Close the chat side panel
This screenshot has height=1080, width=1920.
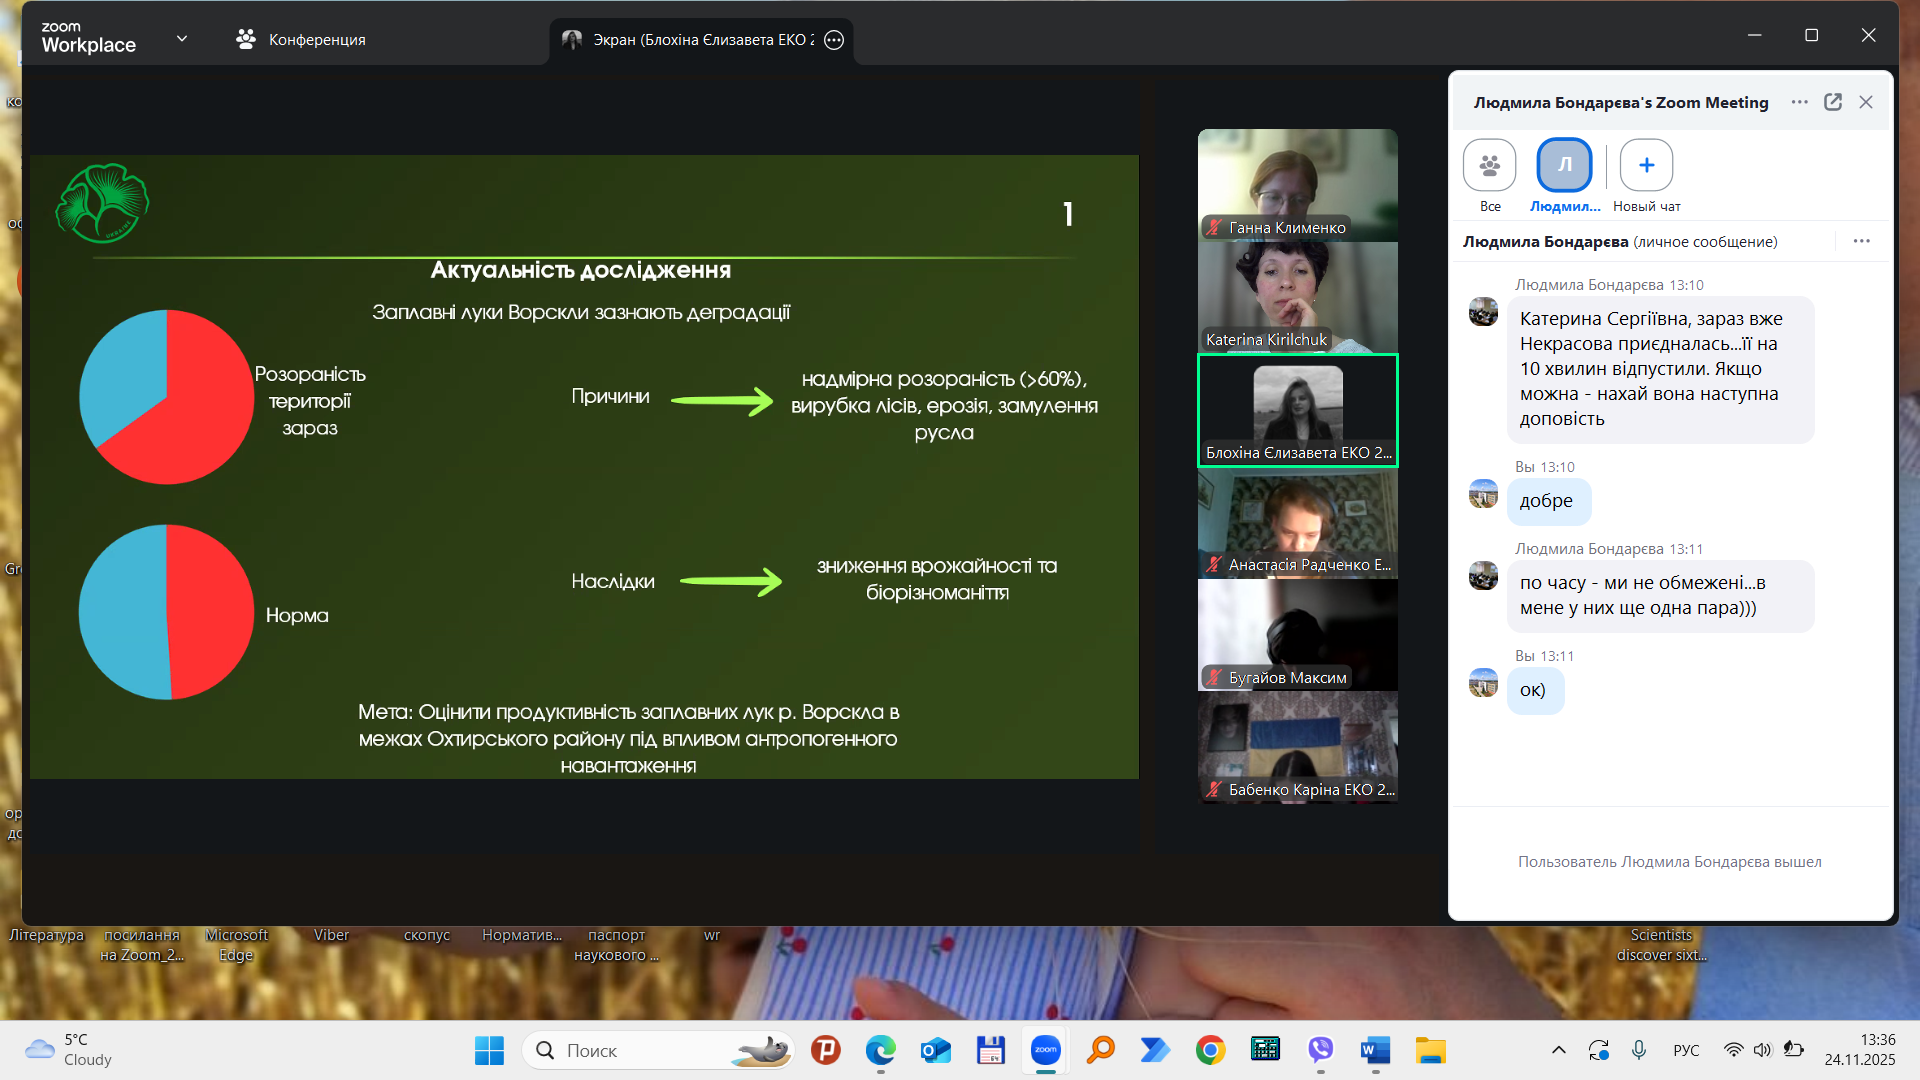click(x=1866, y=102)
